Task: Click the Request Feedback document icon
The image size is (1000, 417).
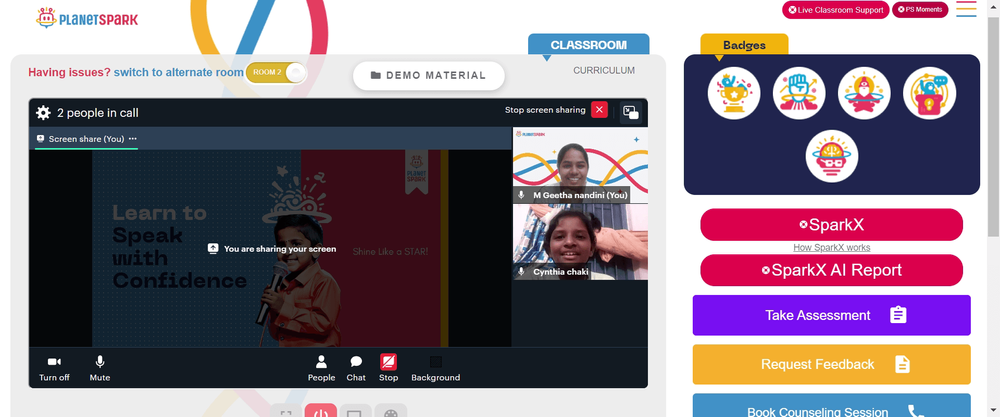Action: point(902,364)
